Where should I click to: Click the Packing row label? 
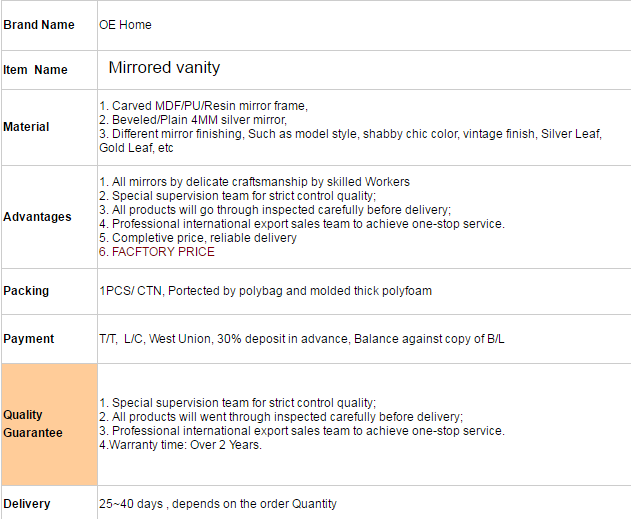(x=26, y=291)
